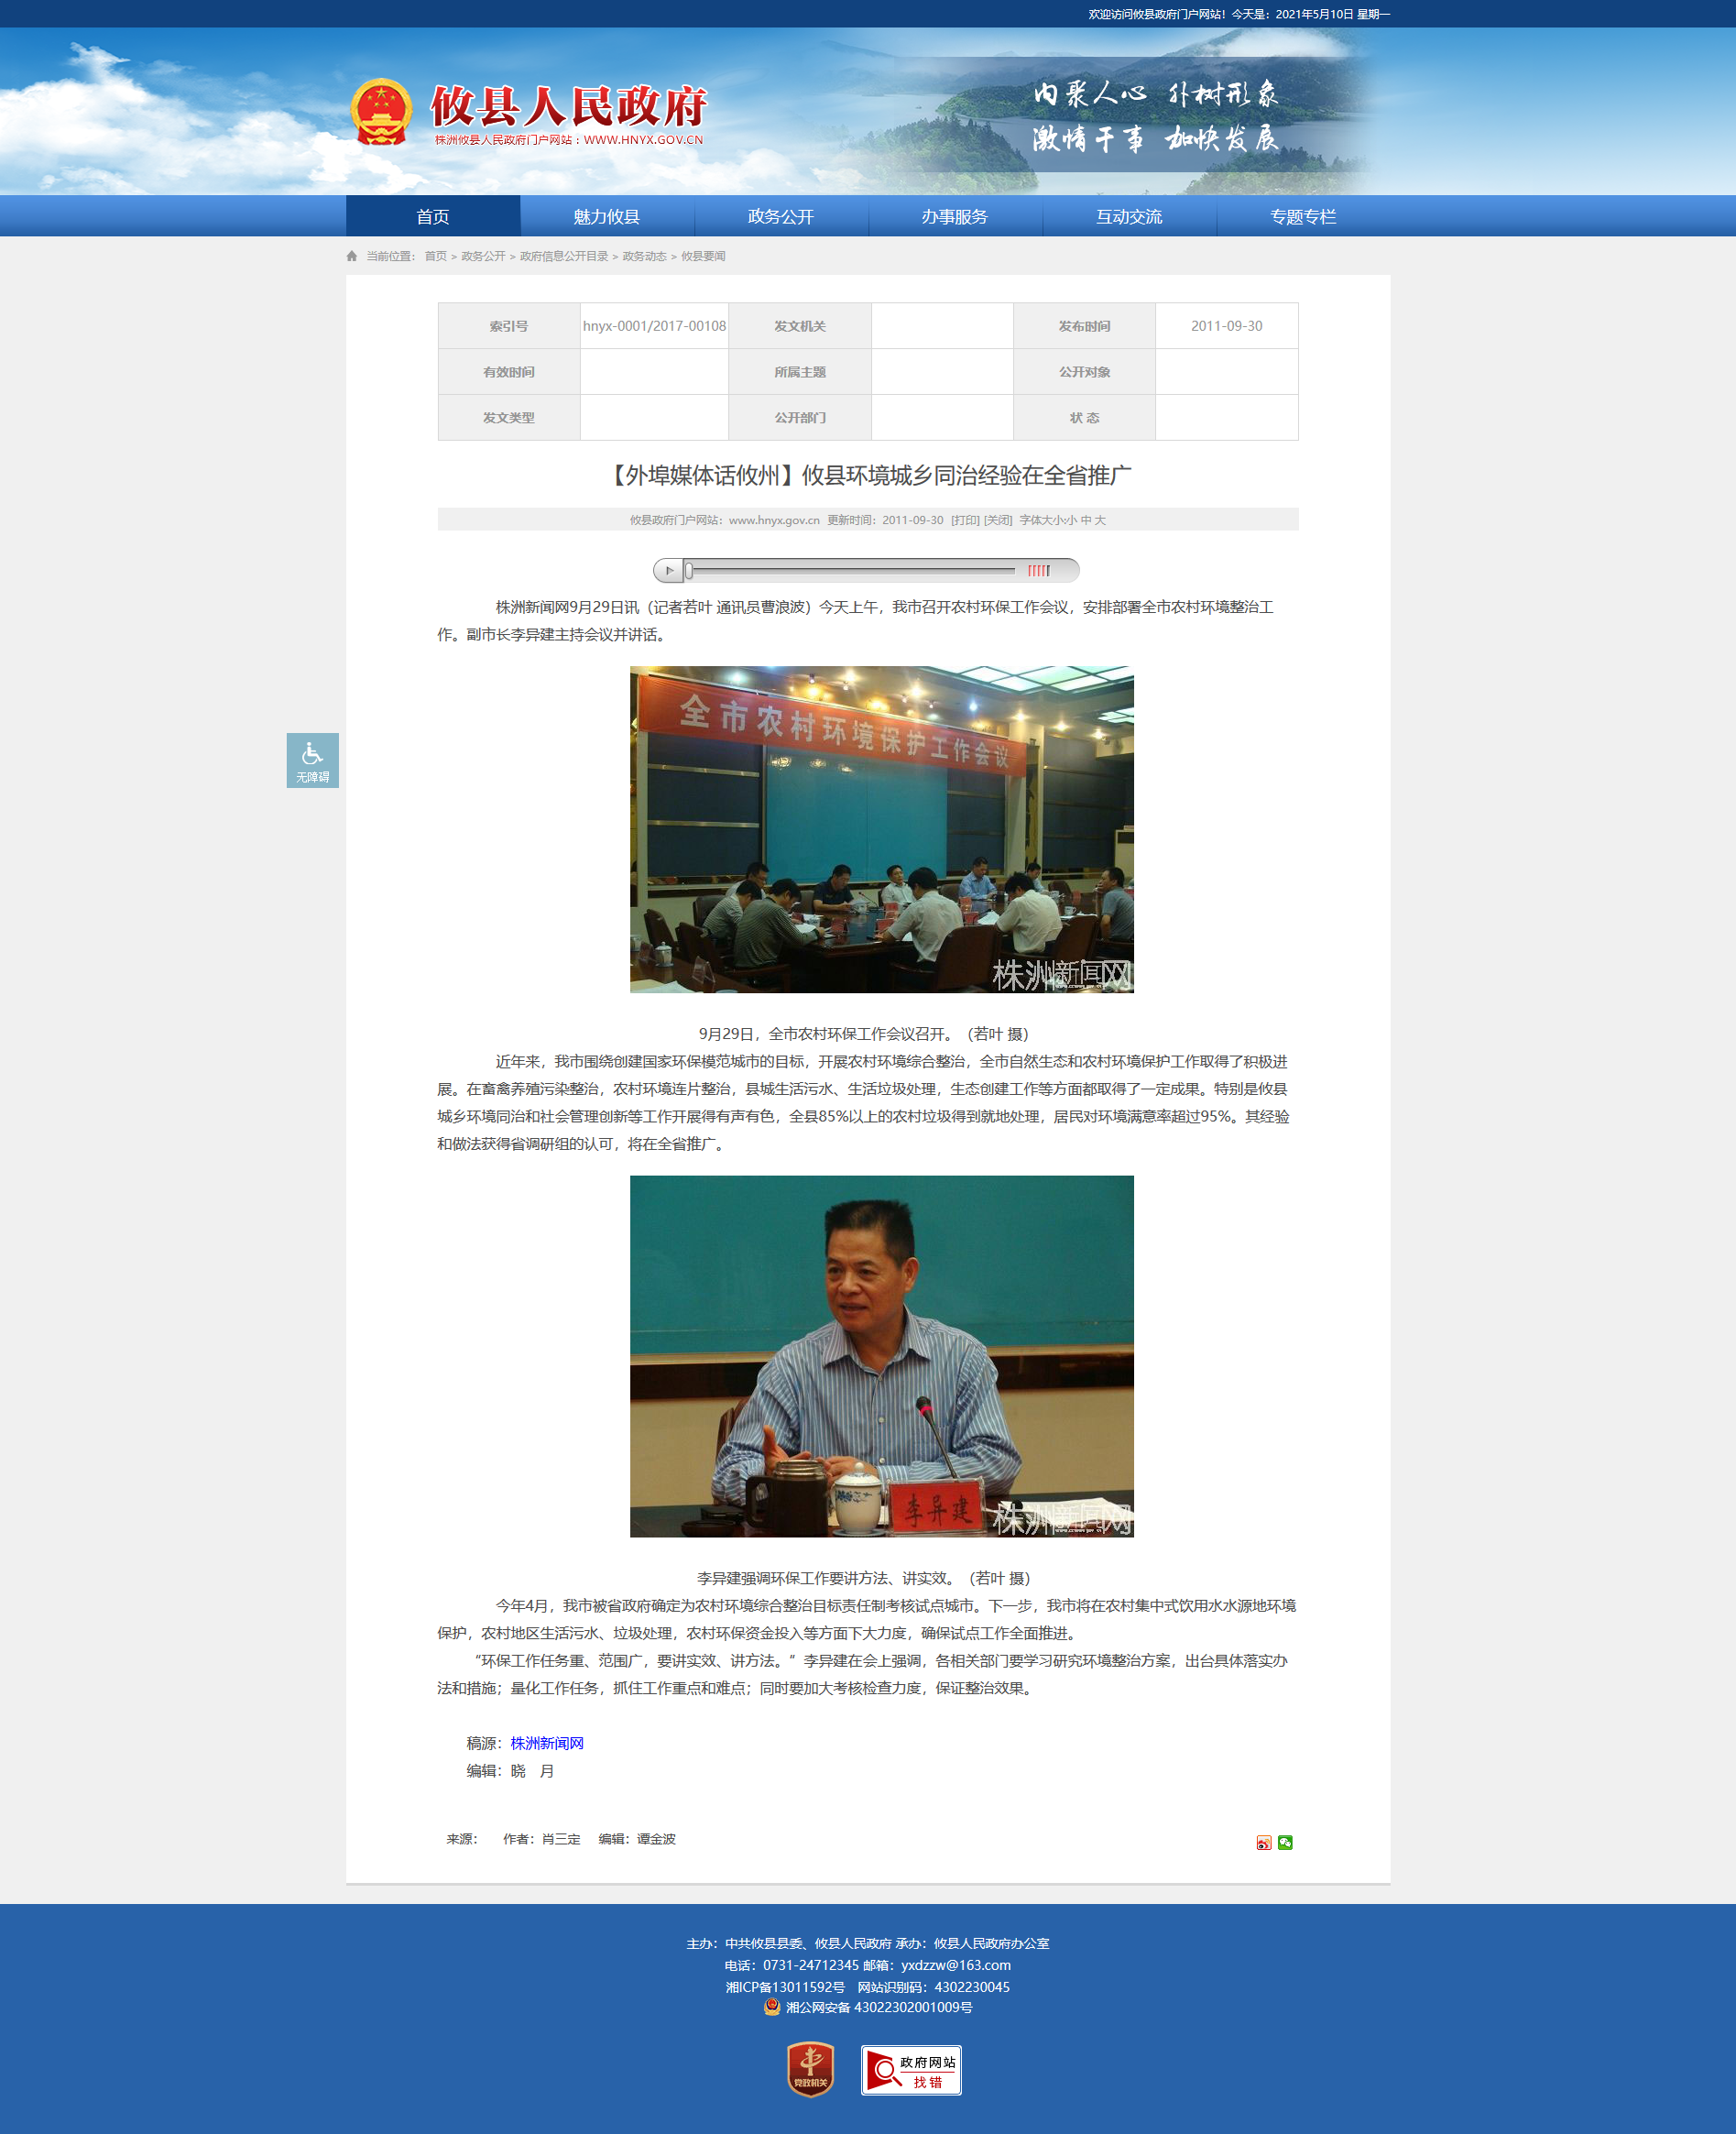Click the audio seek bar track
The height and width of the screenshot is (2134, 1736).
pos(851,571)
